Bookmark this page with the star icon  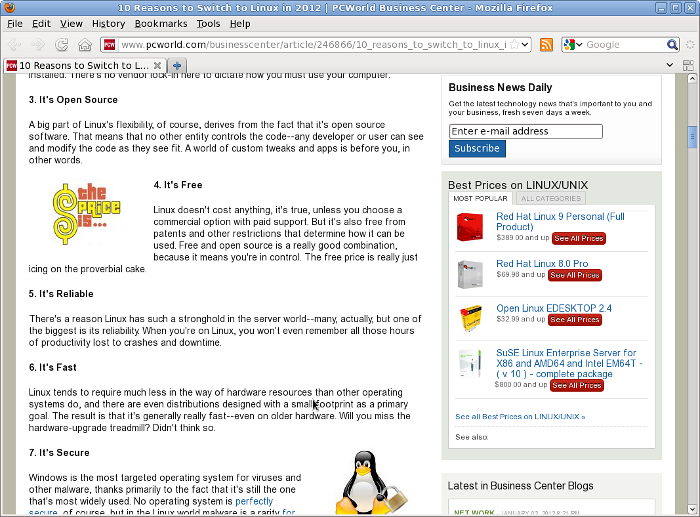(x=514, y=45)
